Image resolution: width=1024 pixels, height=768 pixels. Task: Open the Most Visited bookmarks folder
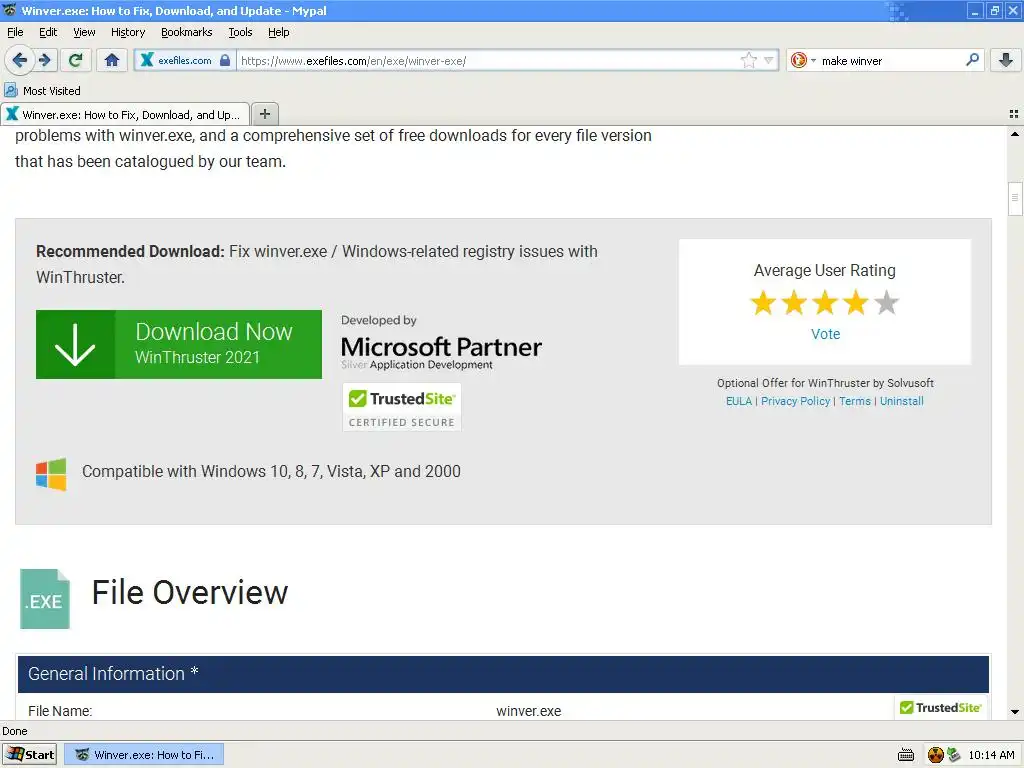click(42, 91)
